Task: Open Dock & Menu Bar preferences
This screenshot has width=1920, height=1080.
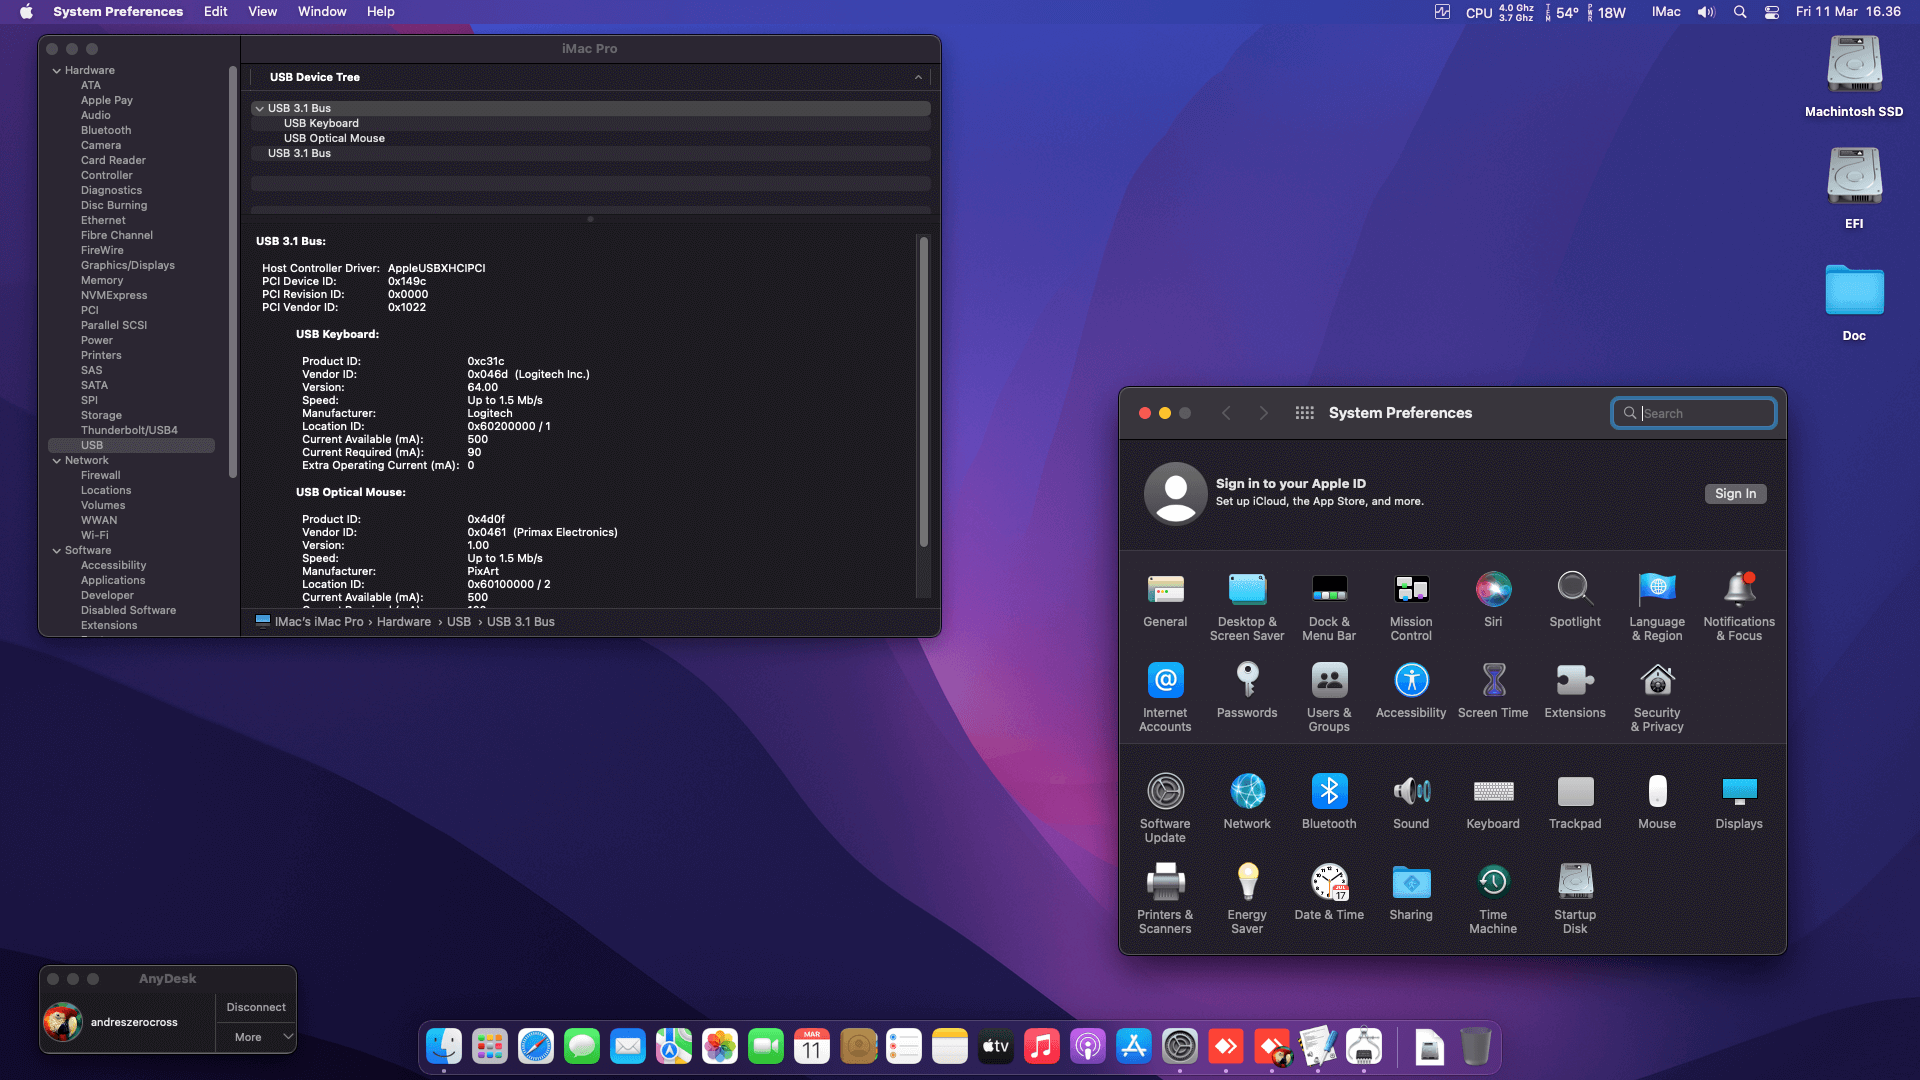Action: coord(1329,607)
